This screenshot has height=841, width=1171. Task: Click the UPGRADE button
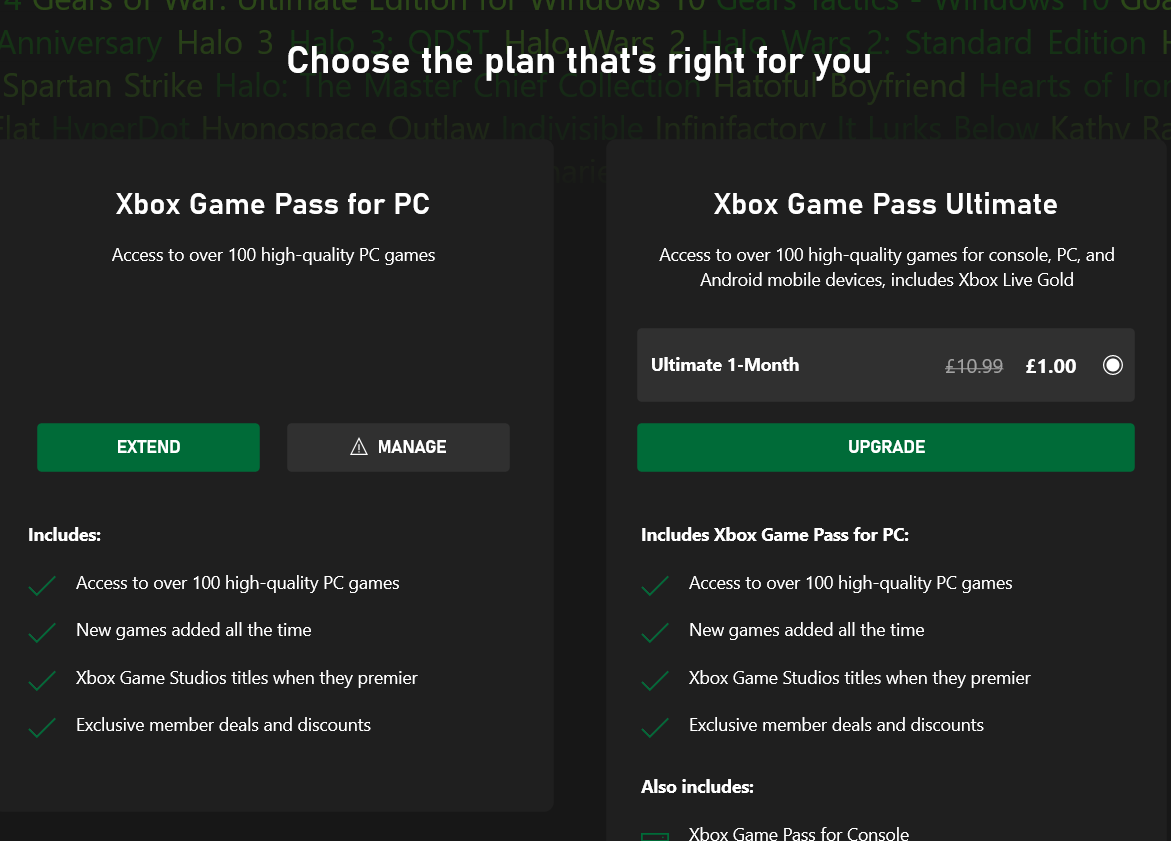886,447
